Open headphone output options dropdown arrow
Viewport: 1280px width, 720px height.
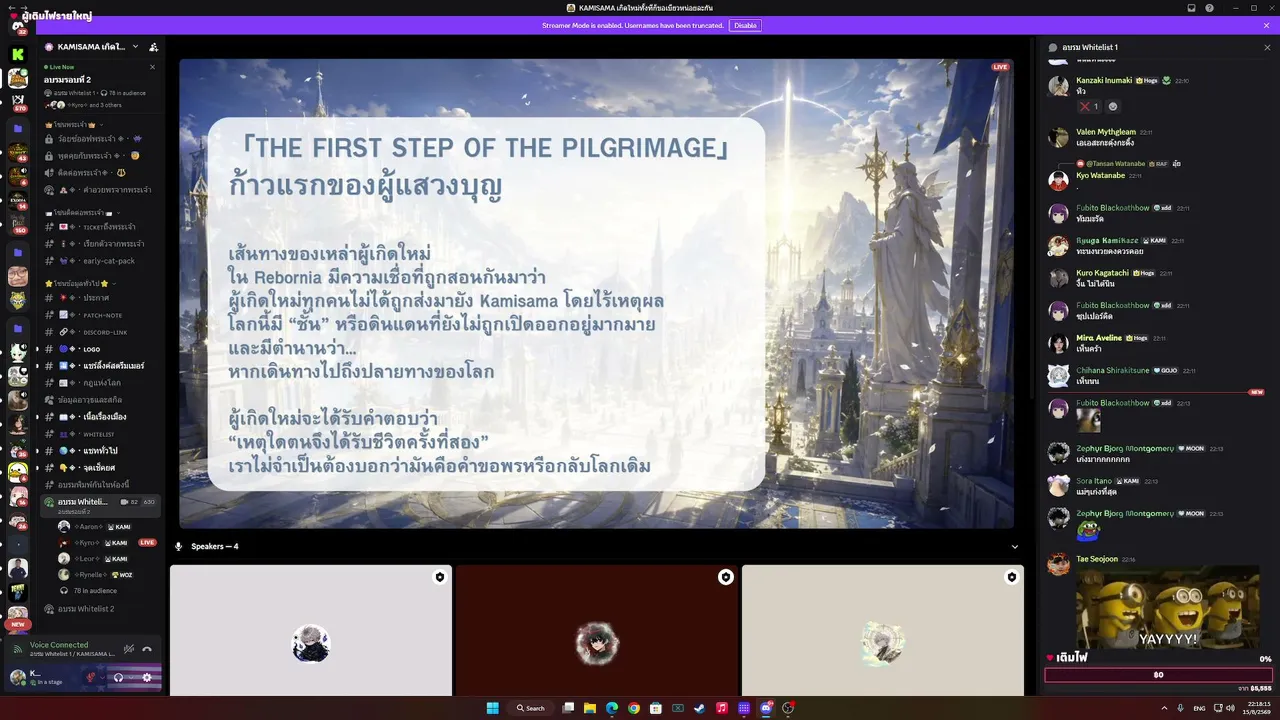[x=130, y=677]
